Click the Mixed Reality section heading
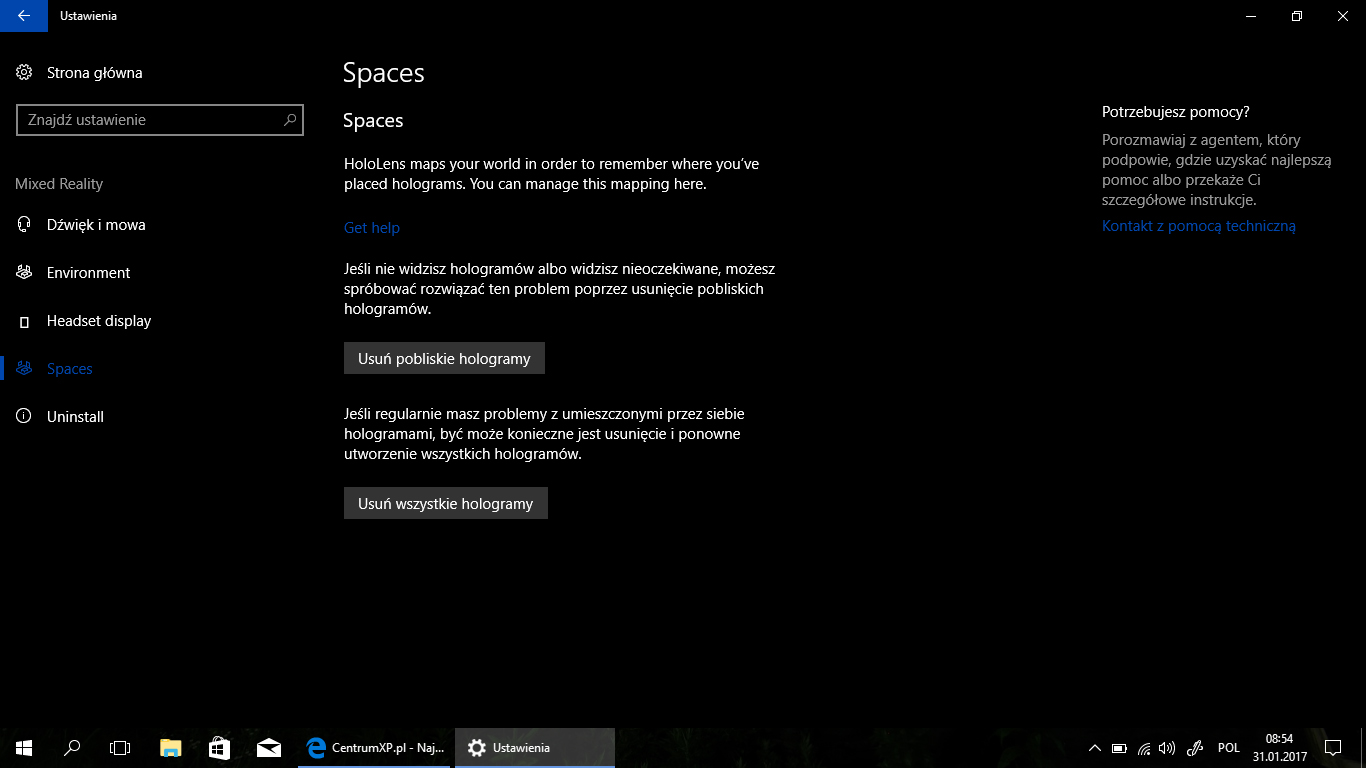Screen dimensions: 1366x768 59,184
